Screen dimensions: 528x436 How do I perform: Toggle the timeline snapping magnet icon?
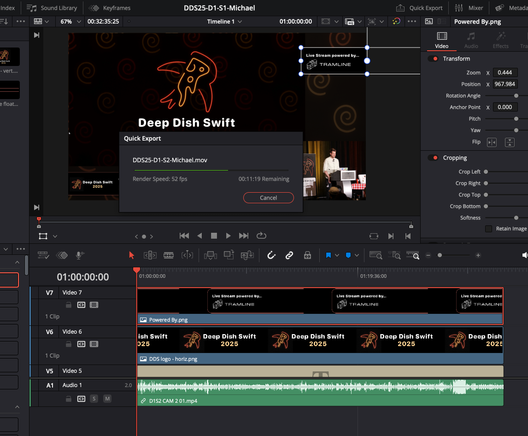pyautogui.click(x=271, y=255)
